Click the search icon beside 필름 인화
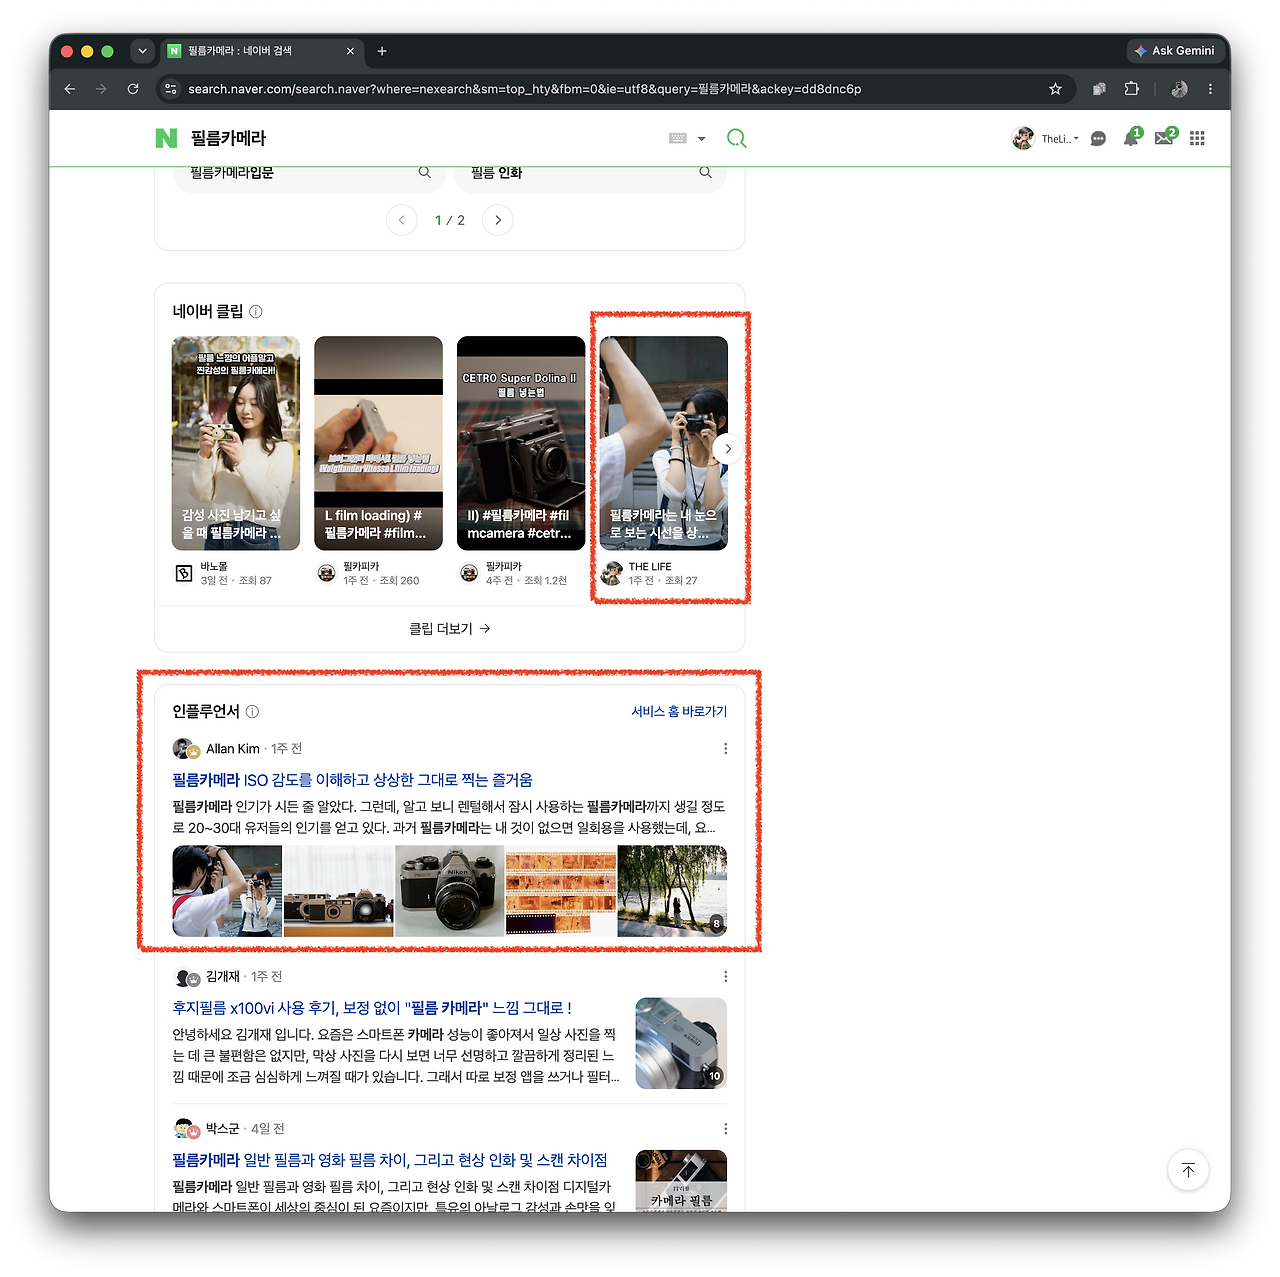The height and width of the screenshot is (1277, 1280). point(706,172)
